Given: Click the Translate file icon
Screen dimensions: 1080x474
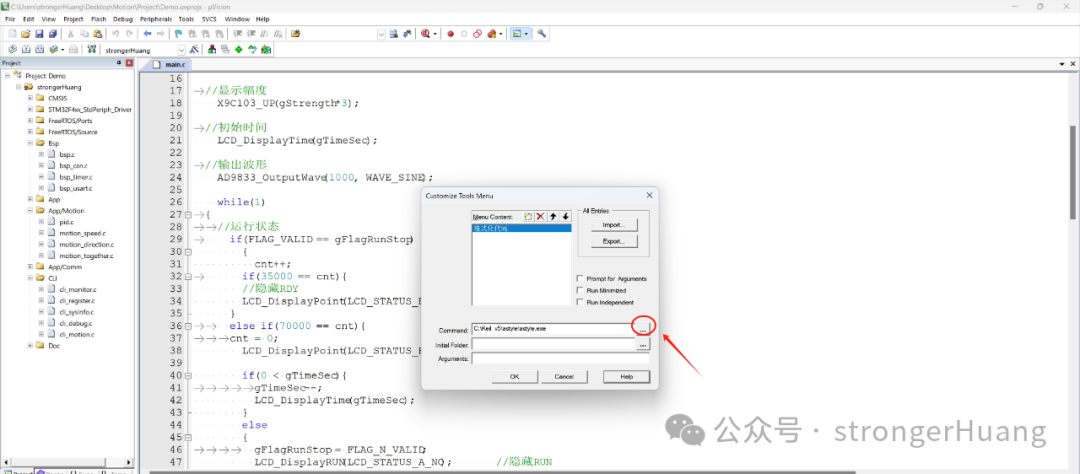Looking at the screenshot, I should pos(12,50).
